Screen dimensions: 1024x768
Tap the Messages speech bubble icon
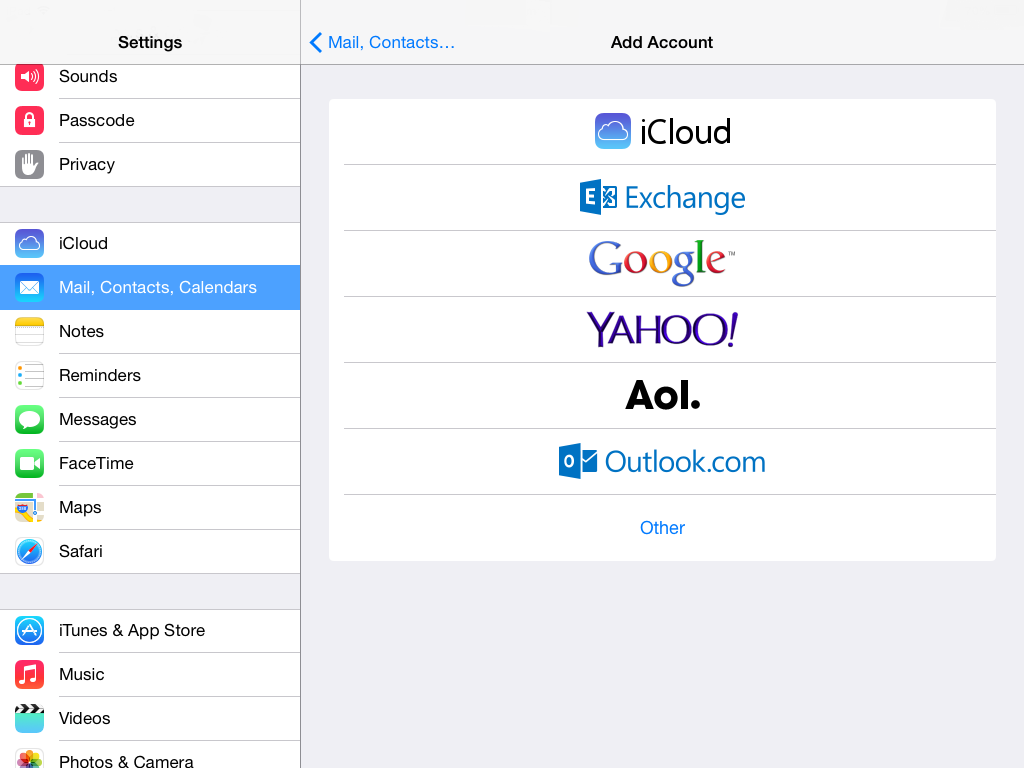point(29,419)
